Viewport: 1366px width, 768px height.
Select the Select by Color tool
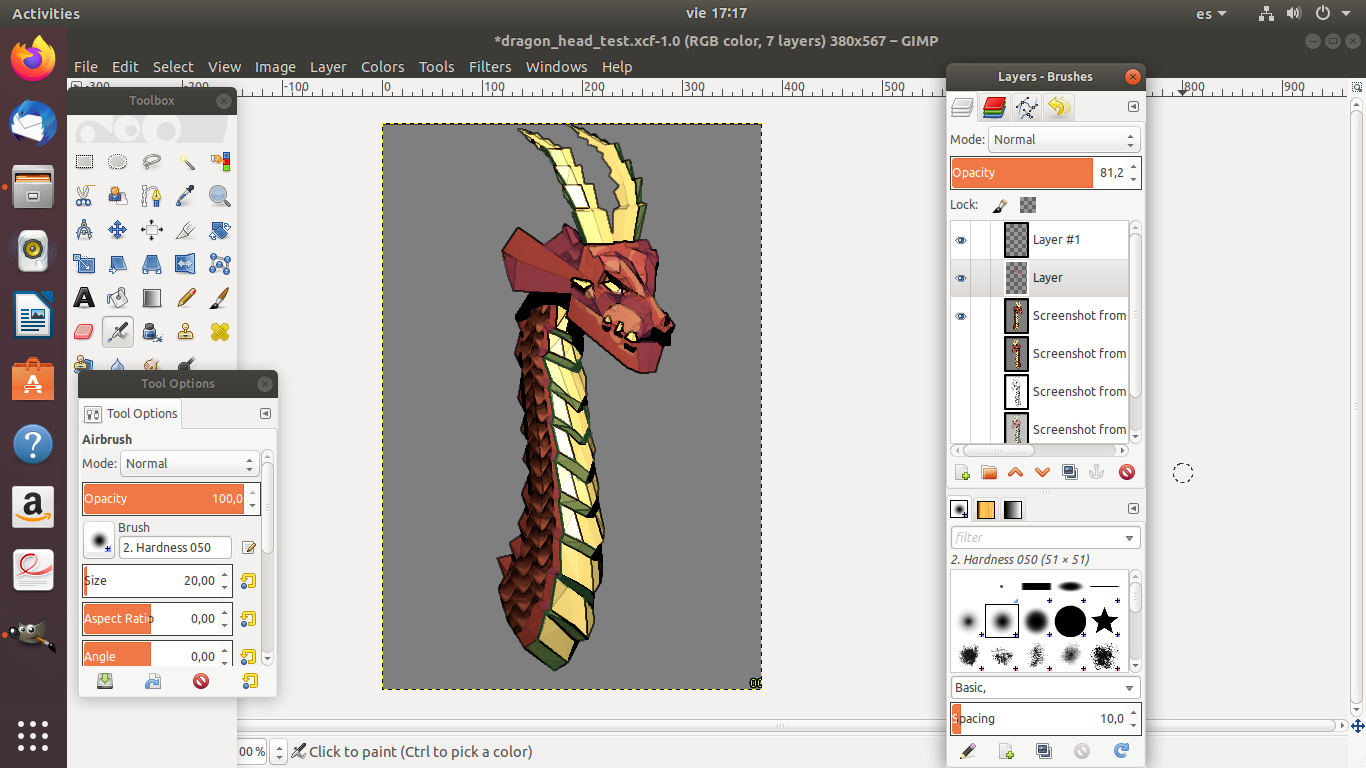220,161
